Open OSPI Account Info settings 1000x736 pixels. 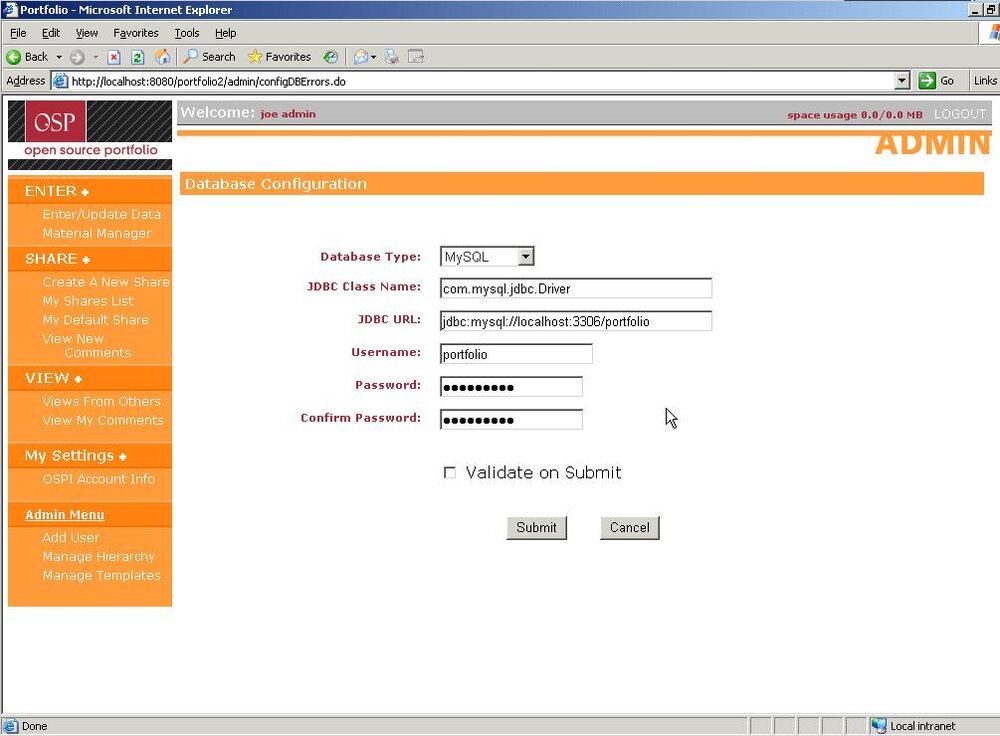pyautogui.click(x=99, y=479)
